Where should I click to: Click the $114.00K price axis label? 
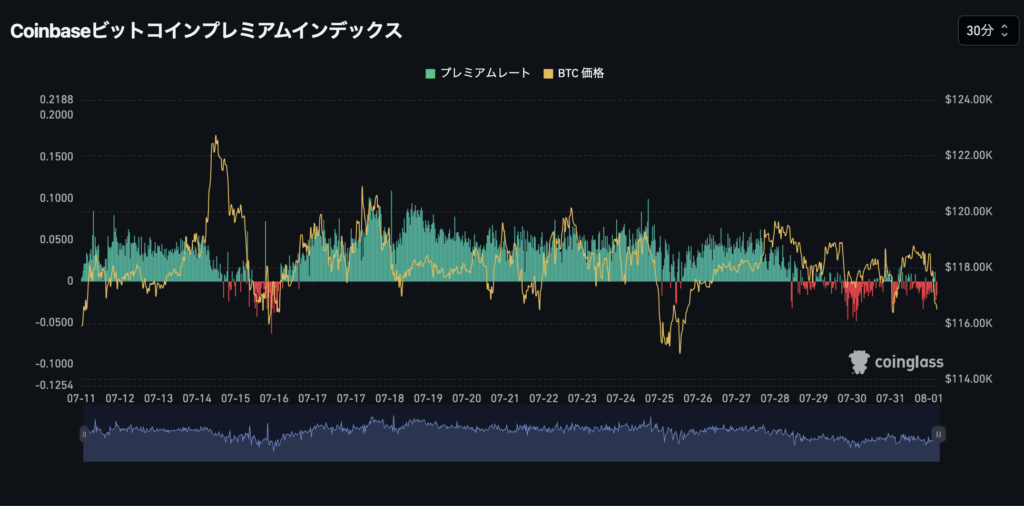click(968, 379)
